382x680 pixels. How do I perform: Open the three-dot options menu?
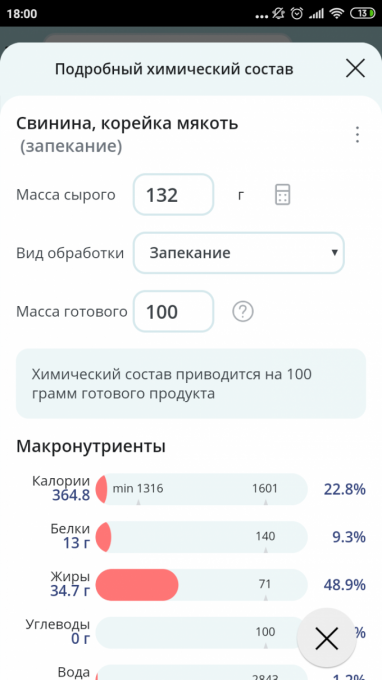coord(357,135)
